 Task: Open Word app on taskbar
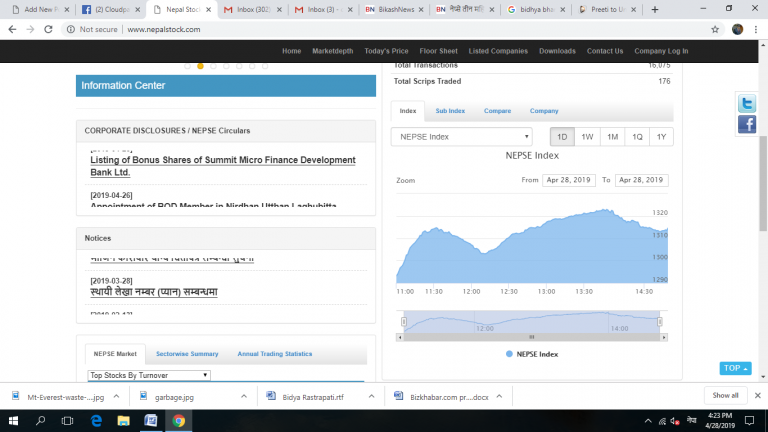pyautogui.click(x=151, y=421)
